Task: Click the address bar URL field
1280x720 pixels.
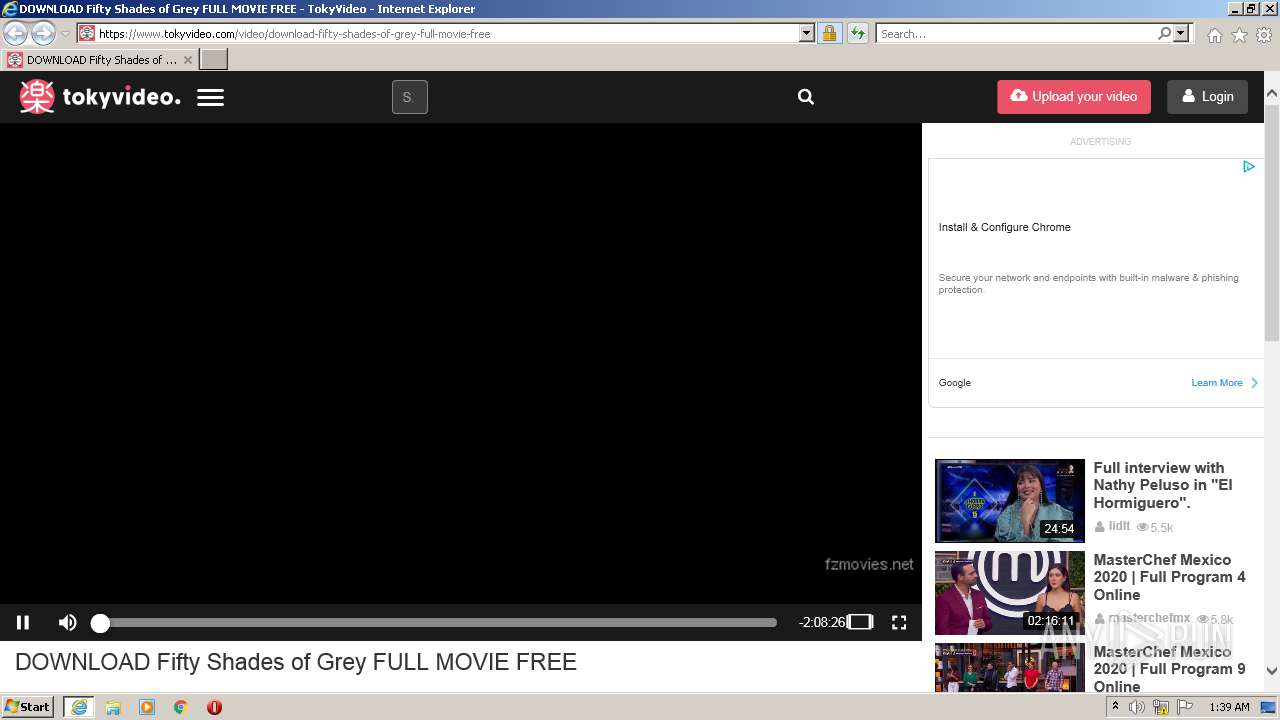Action: 446,33
